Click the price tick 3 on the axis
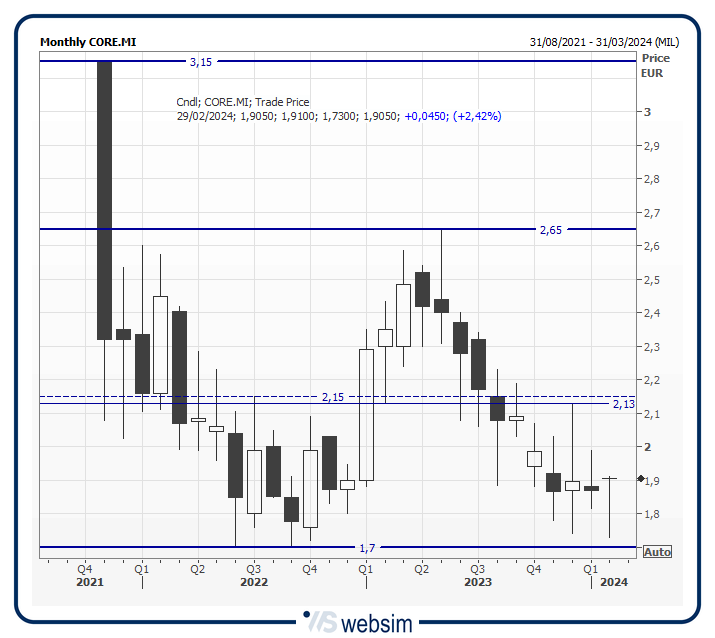This screenshot has height=638, width=715. pyautogui.click(x=648, y=113)
